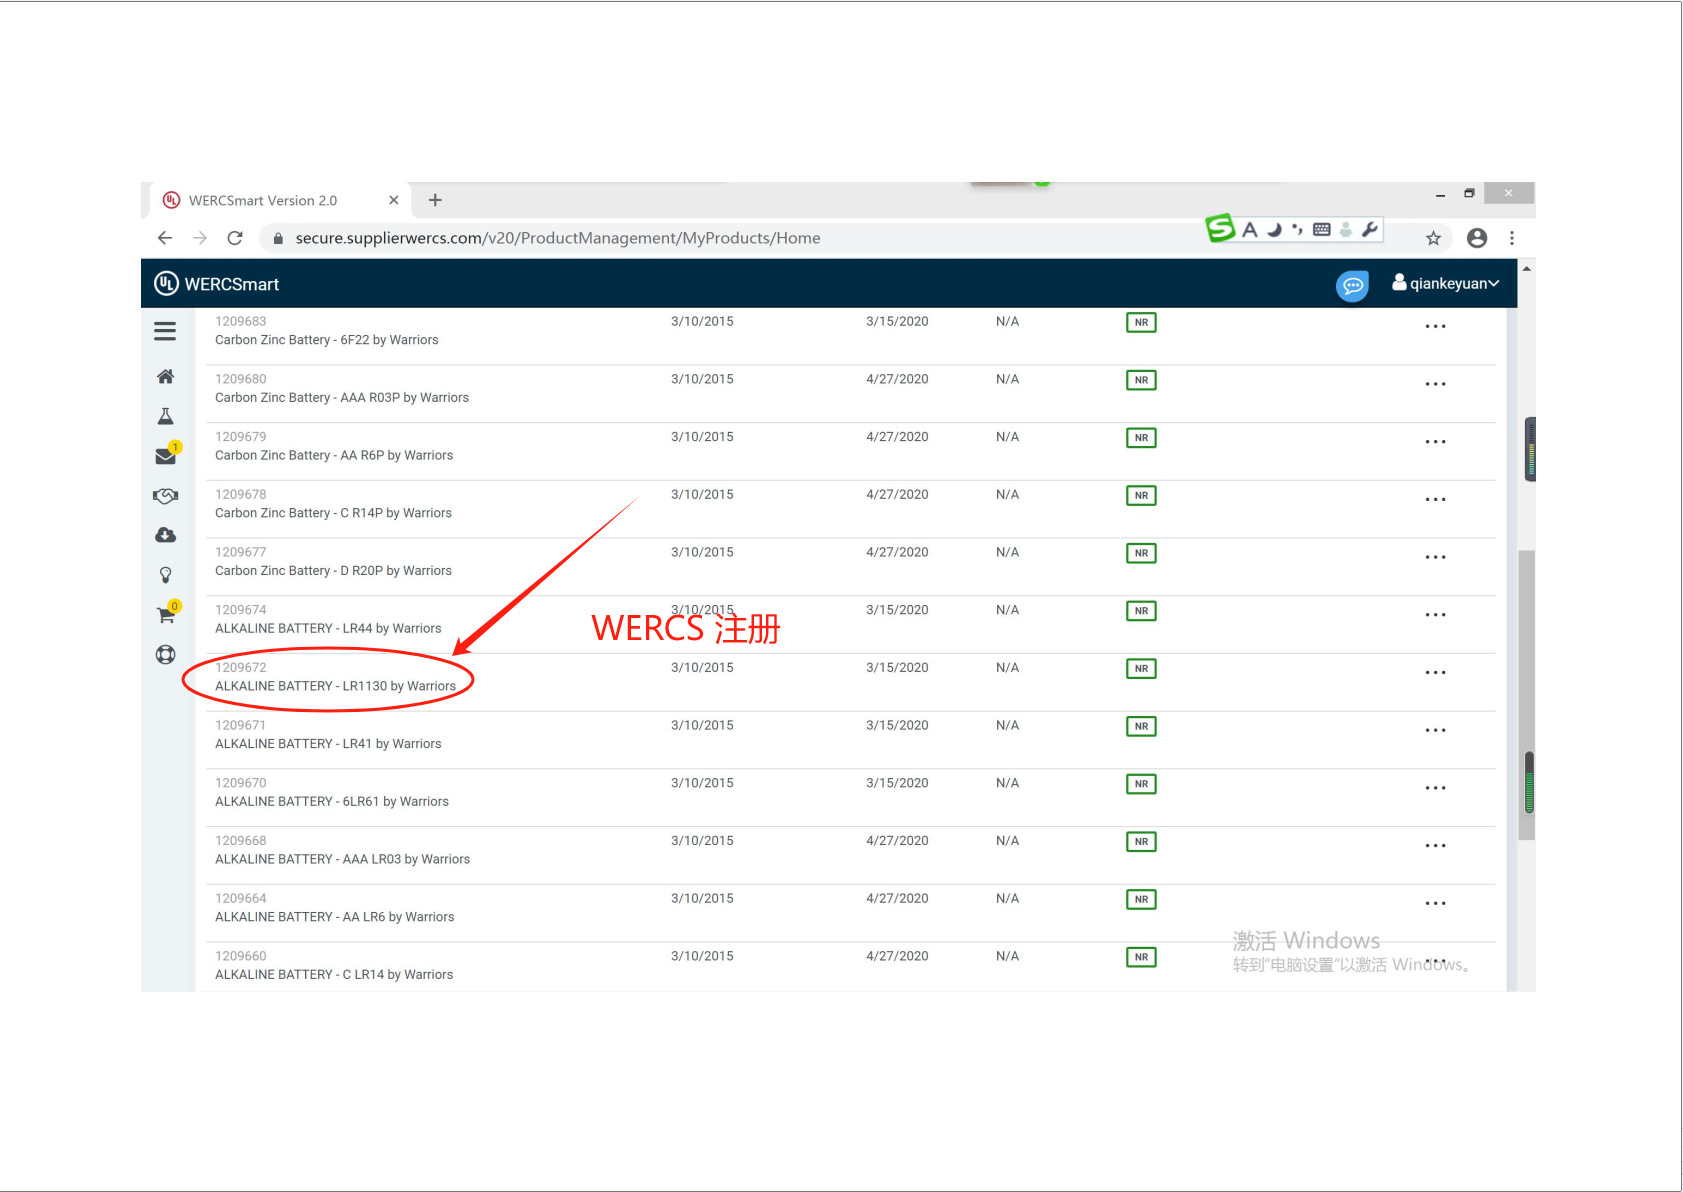Click NR badge for Carbon Zinc D R20P row
The height and width of the screenshot is (1192, 1683).
1141,553
